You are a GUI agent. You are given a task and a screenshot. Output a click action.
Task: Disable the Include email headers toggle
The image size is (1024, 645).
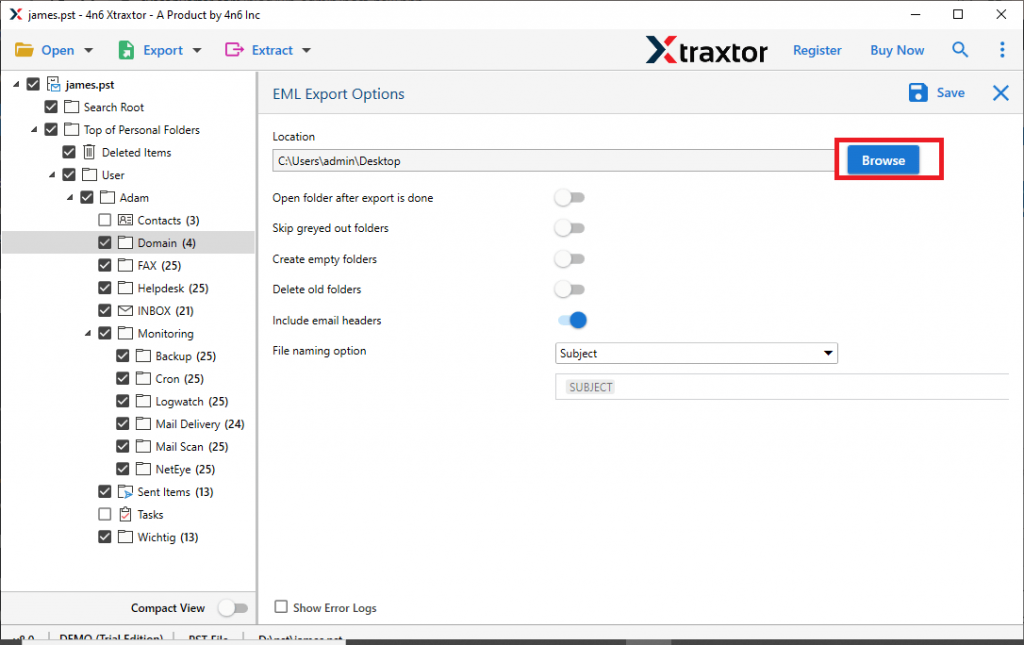[571, 320]
